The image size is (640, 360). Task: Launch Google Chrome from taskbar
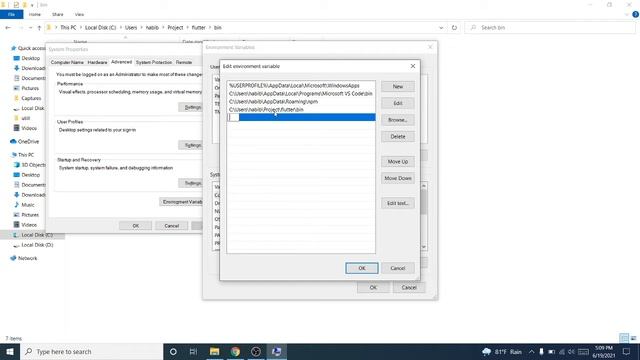pyautogui.click(x=235, y=351)
